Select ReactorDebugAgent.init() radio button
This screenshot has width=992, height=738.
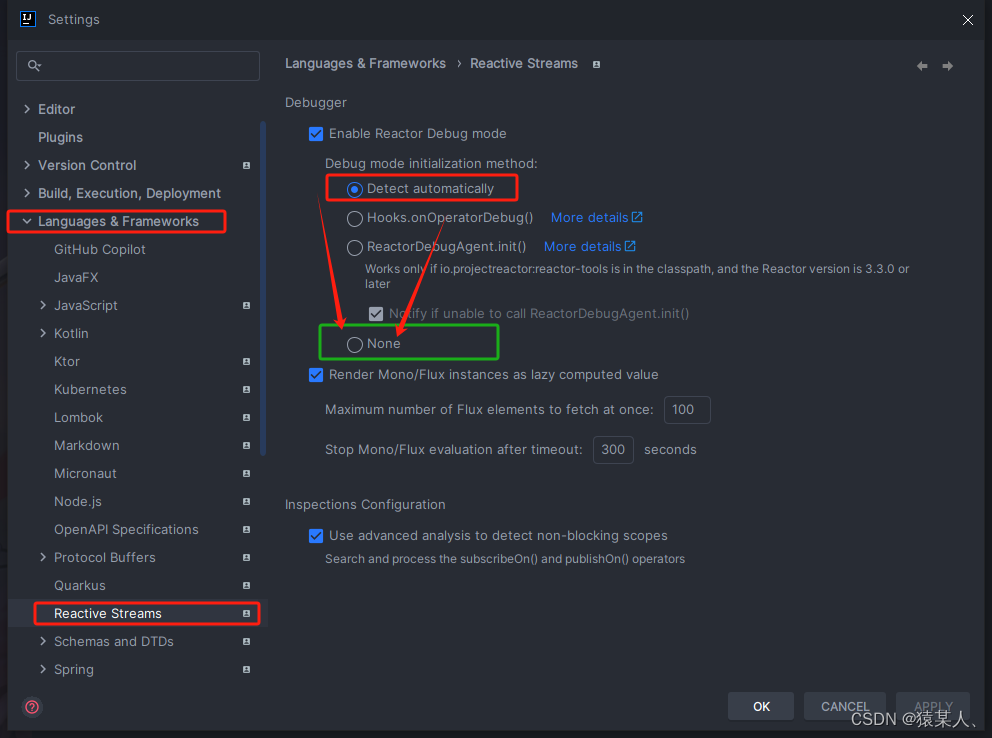[354, 247]
